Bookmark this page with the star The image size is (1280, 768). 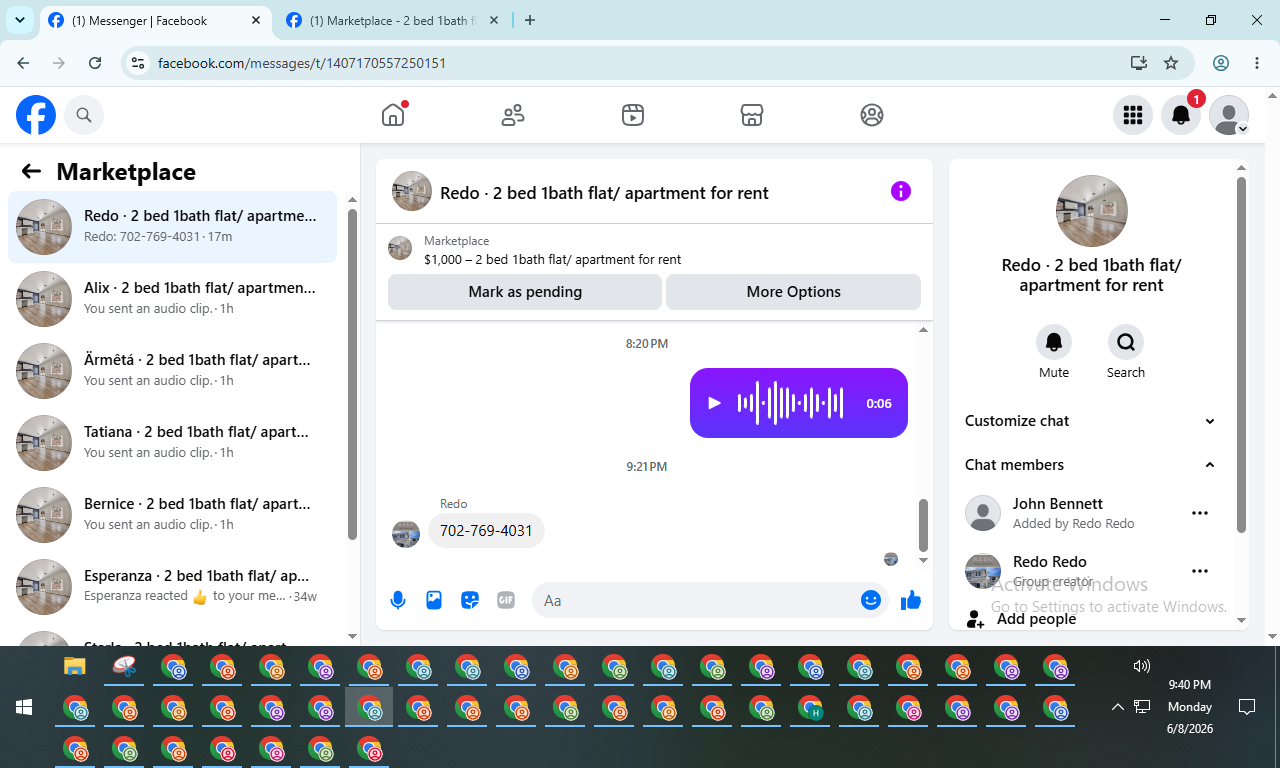click(x=1171, y=63)
